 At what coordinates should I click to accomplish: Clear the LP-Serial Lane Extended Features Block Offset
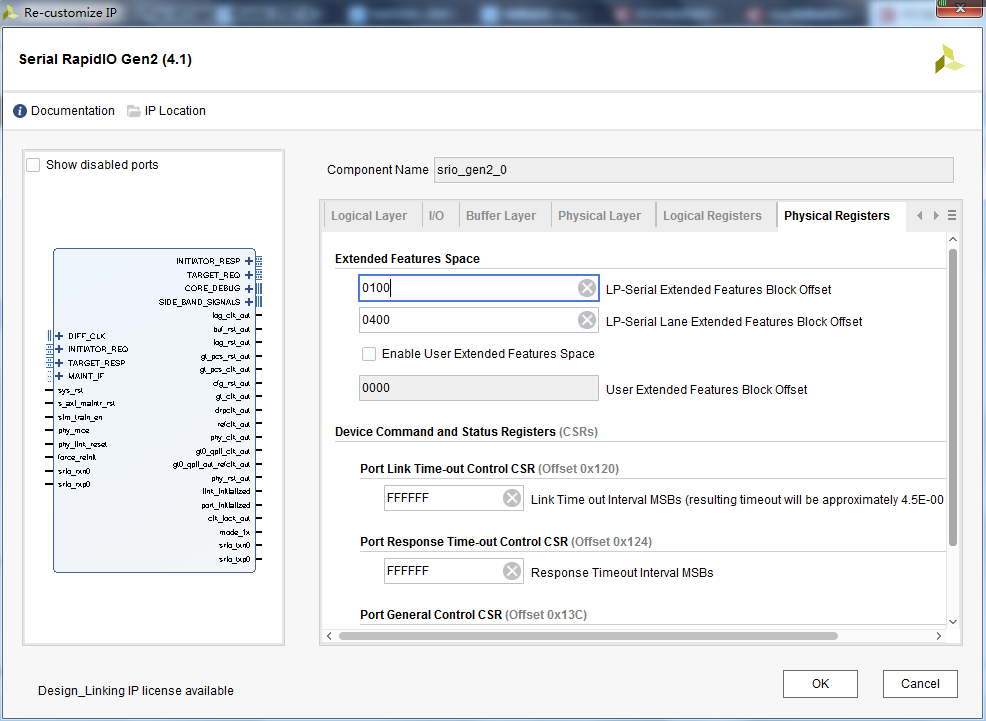587,319
